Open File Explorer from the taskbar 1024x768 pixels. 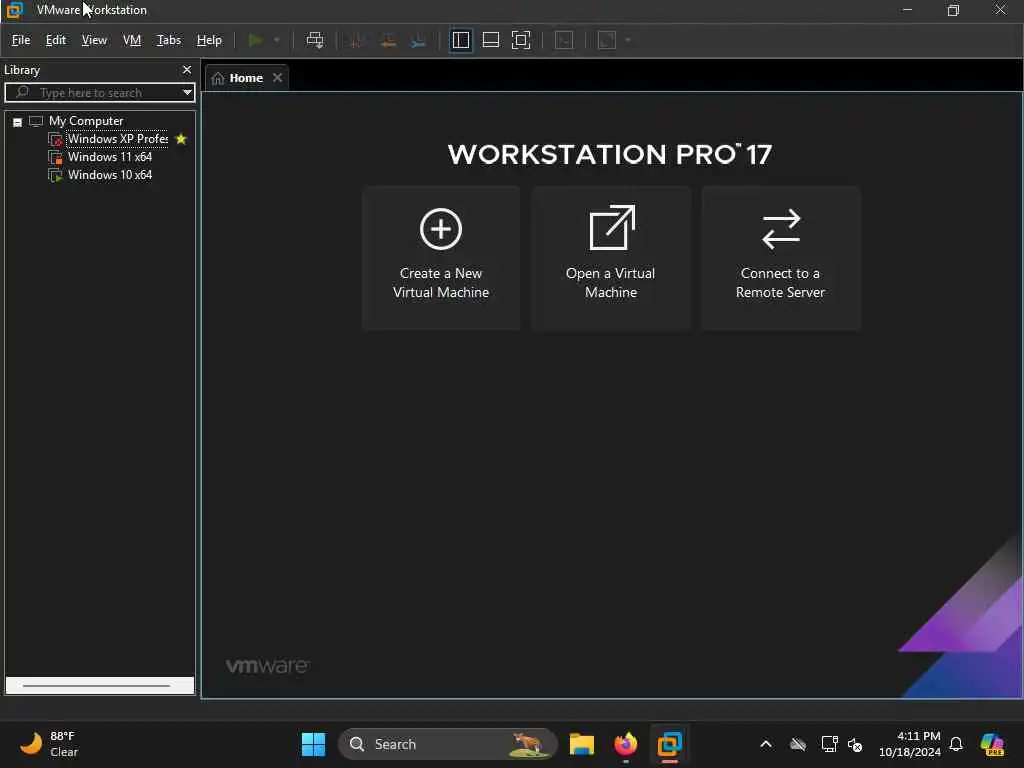pyautogui.click(x=581, y=744)
